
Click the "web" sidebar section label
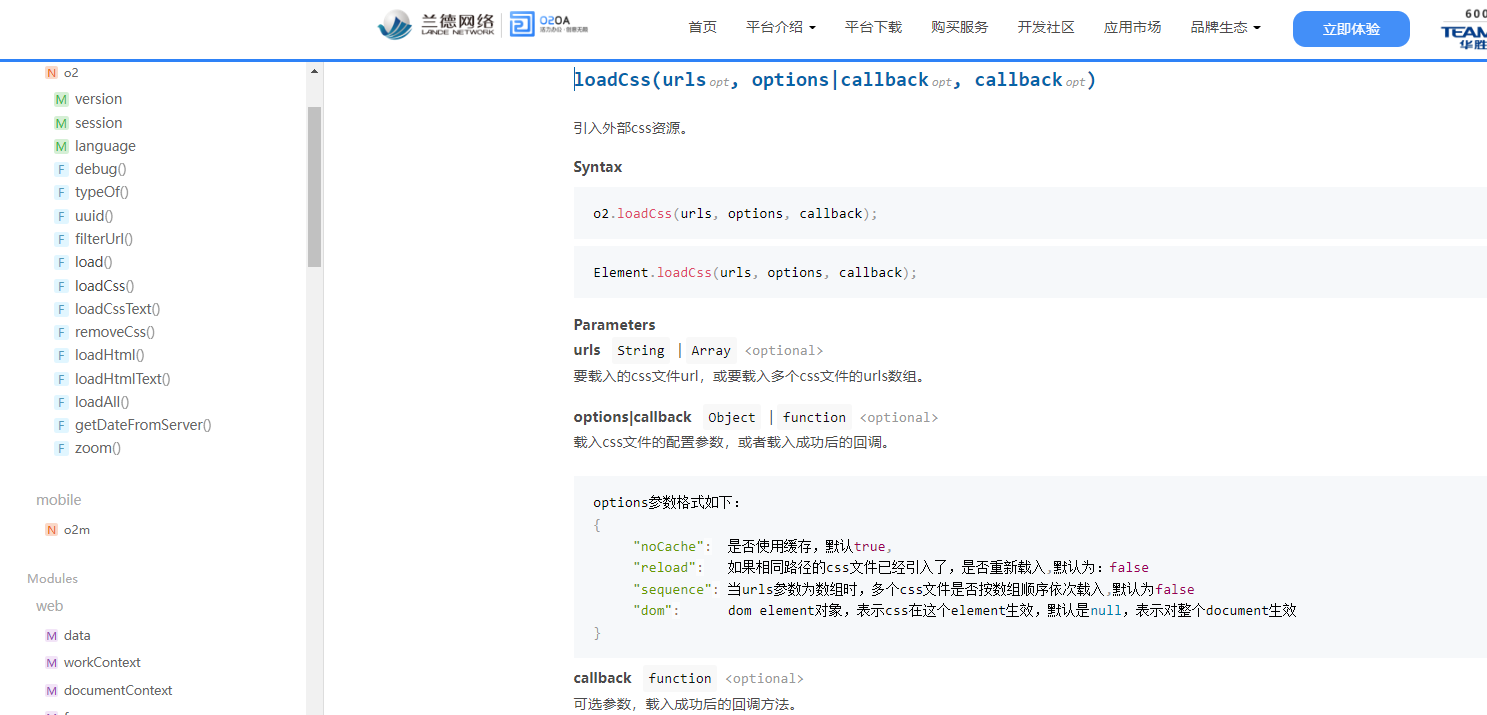point(50,606)
